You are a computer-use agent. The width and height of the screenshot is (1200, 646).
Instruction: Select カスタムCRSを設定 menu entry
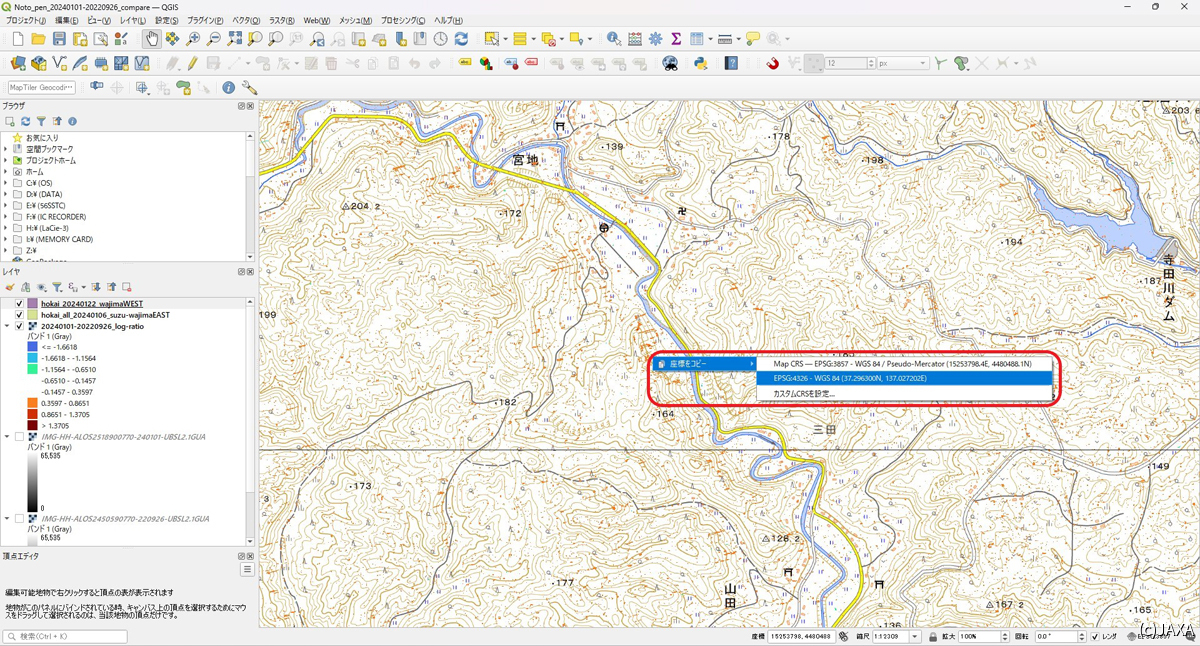[904, 393]
